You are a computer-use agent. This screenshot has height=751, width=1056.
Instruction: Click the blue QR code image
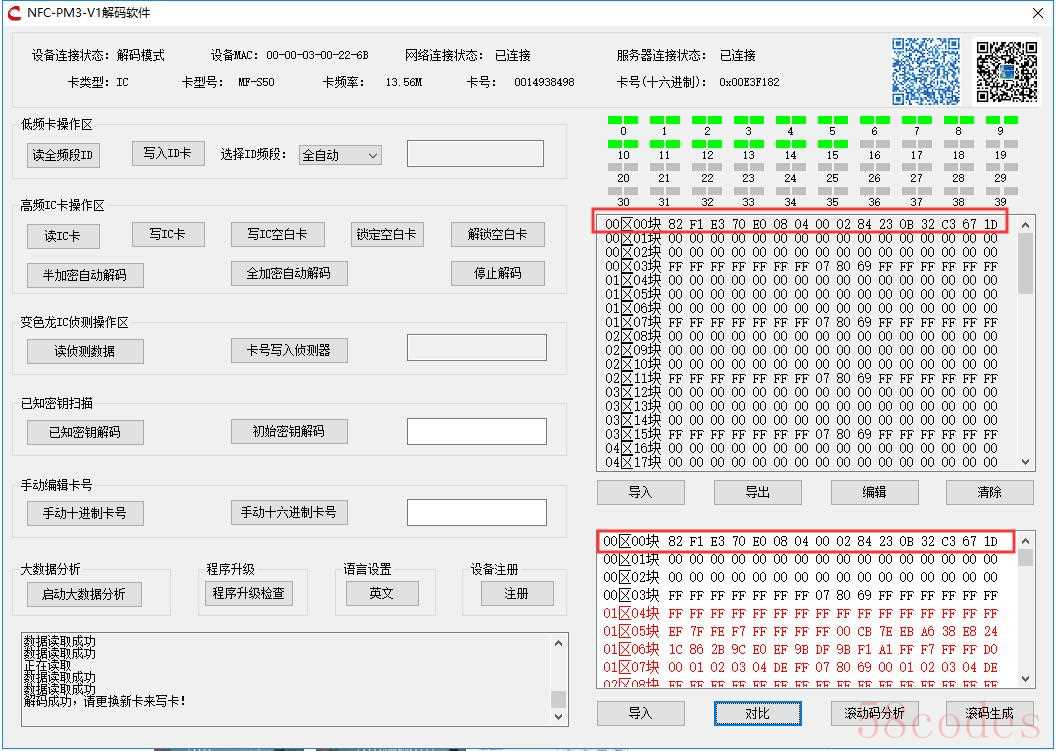pyautogui.click(x=926, y=71)
